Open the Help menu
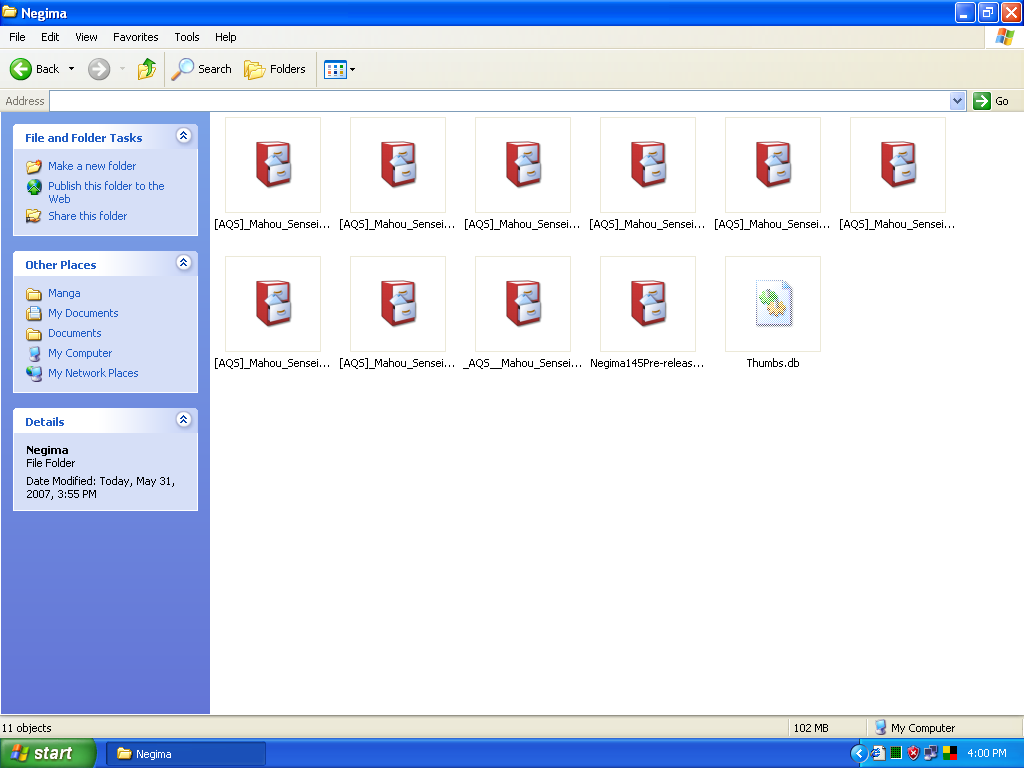Screen dimensions: 1024x768 (x=225, y=37)
